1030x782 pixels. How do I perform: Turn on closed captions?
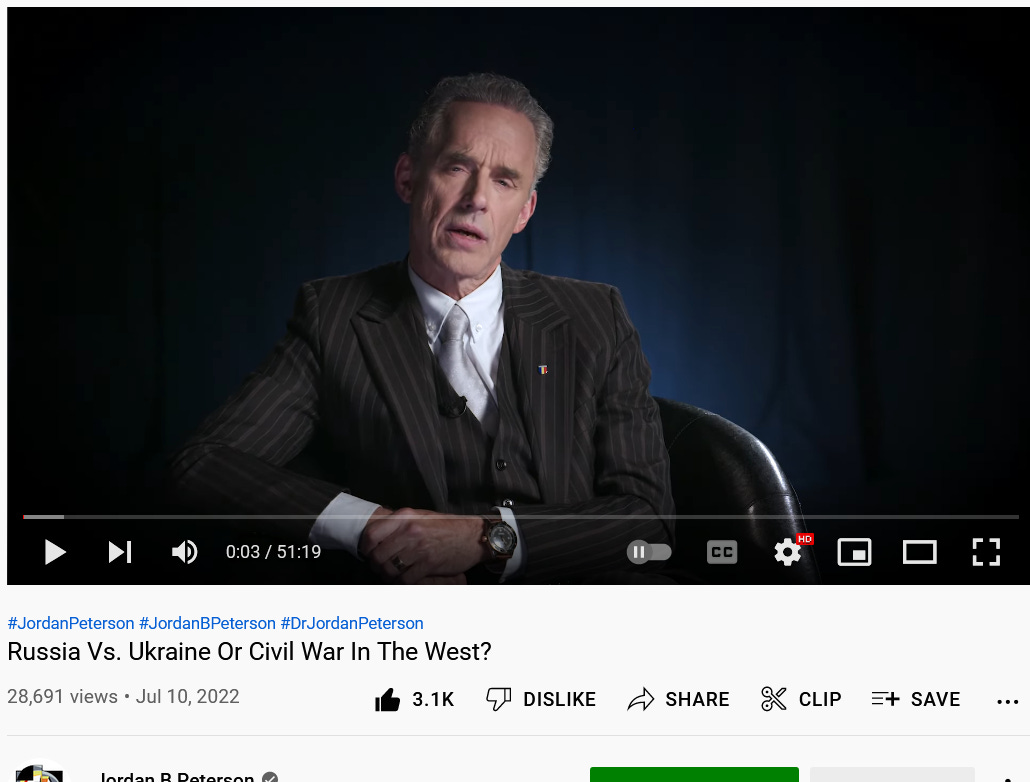tap(722, 552)
